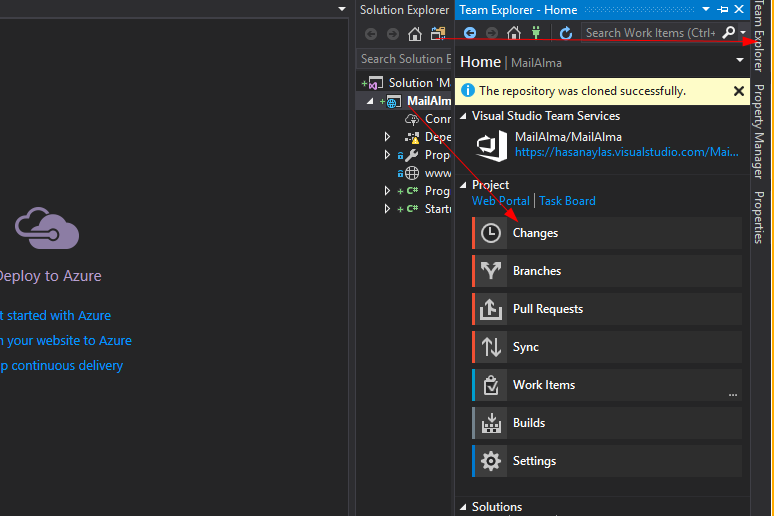Select the Solution 'M...' root node

(x=406, y=82)
